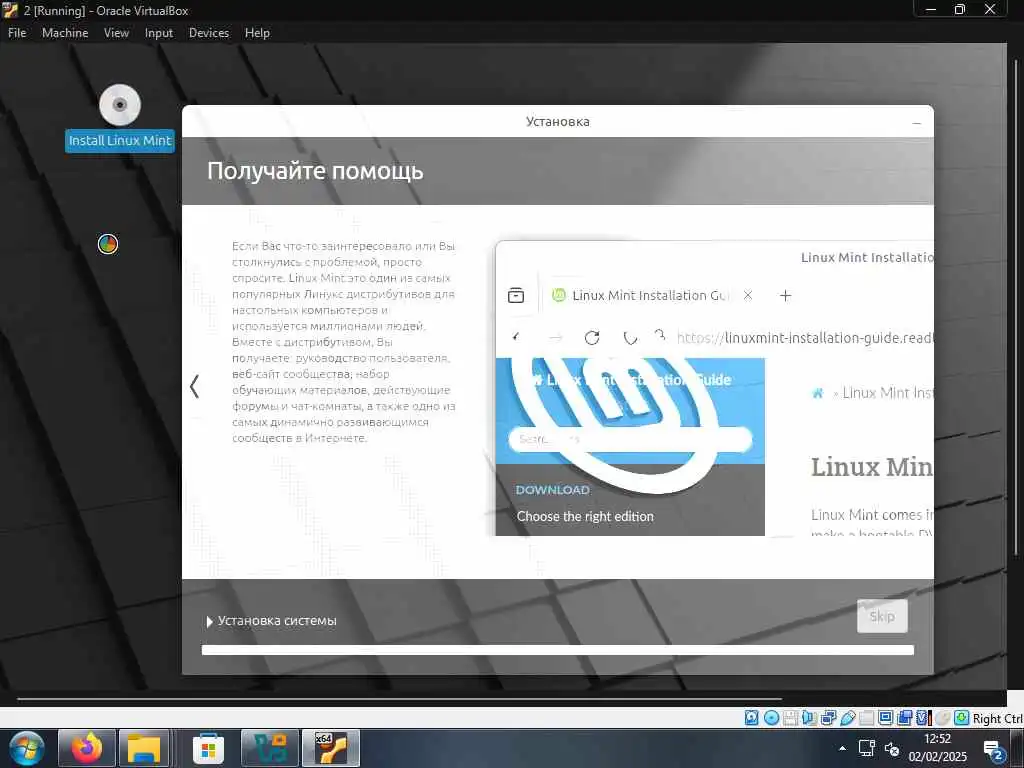1024x768 pixels.
Task: Click the Skip button in the installer
Action: tap(882, 616)
